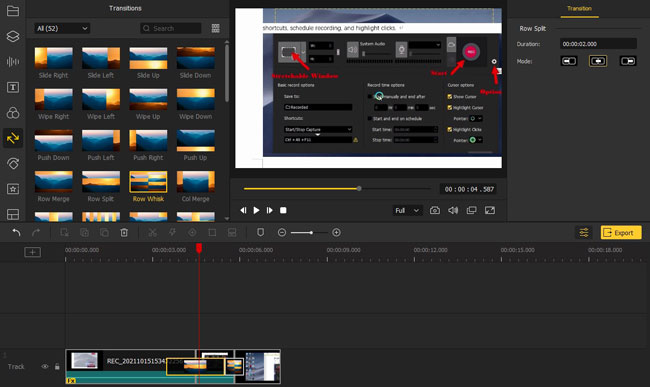The width and height of the screenshot is (650, 387).
Task: Click the undo arrow
Action: point(16,232)
